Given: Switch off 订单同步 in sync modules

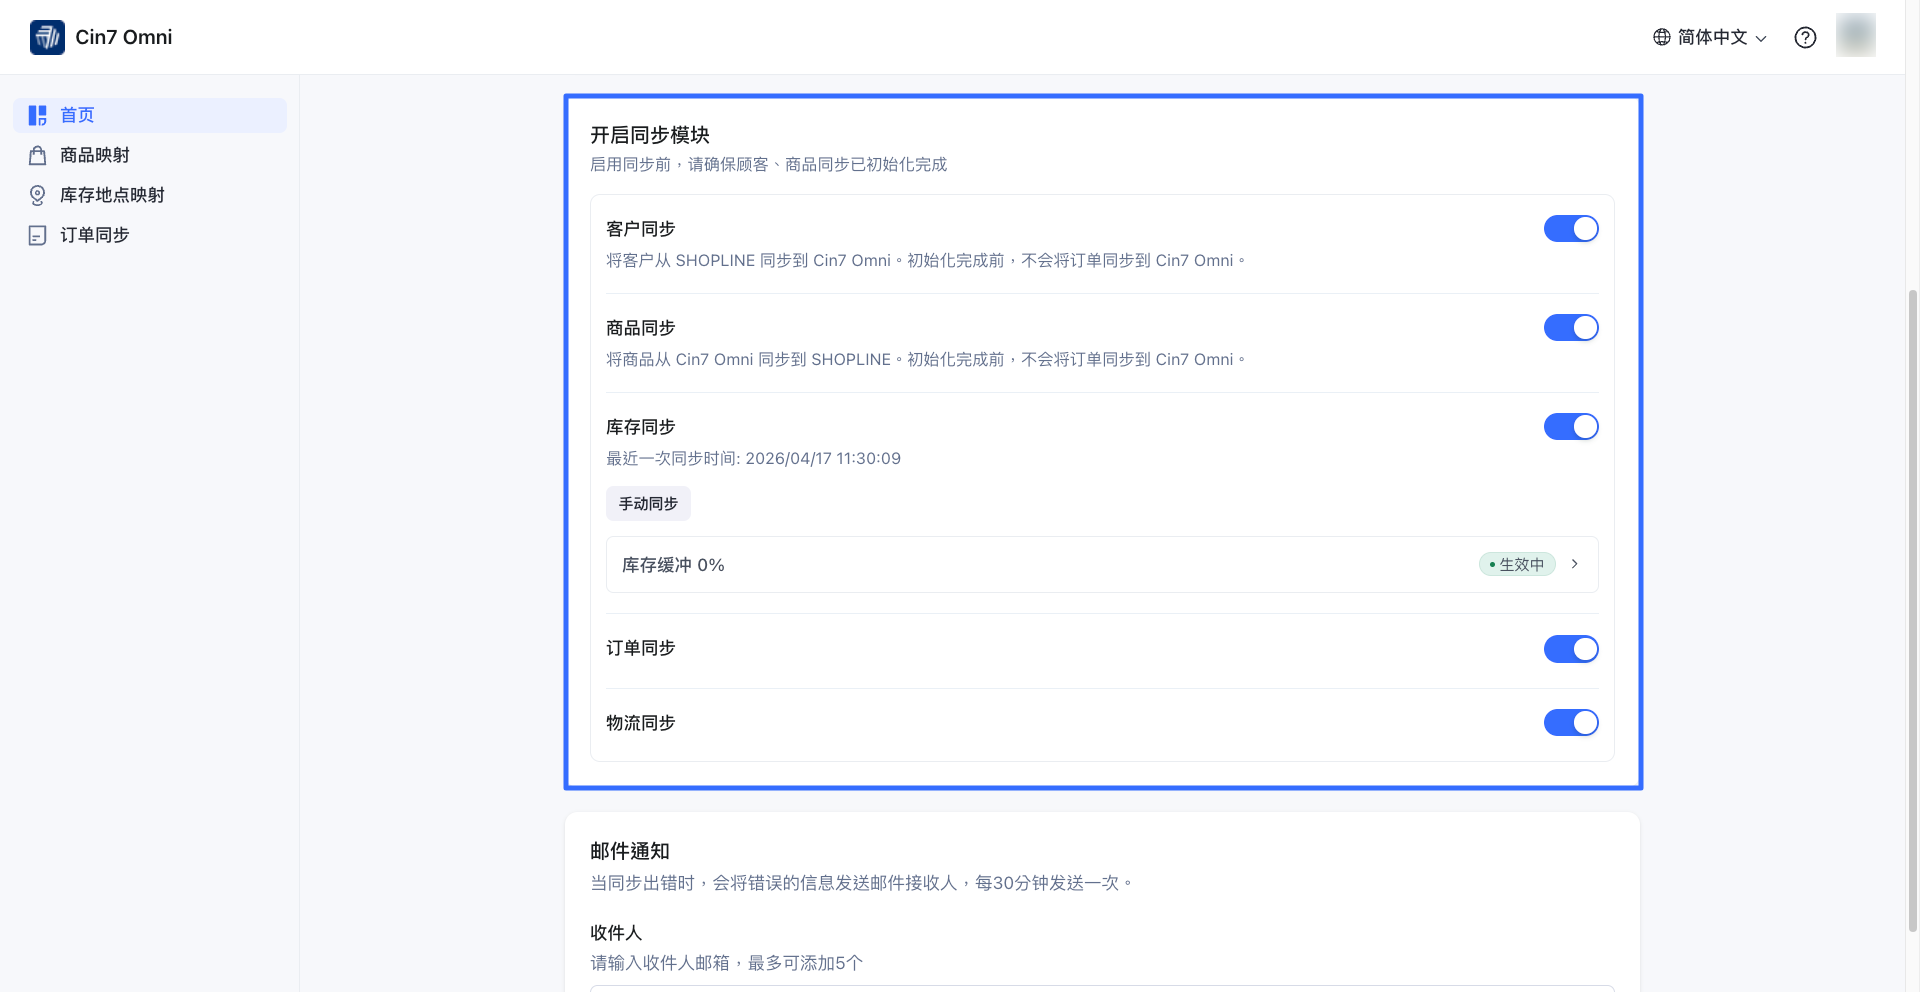Looking at the screenshot, I should pyautogui.click(x=1571, y=649).
